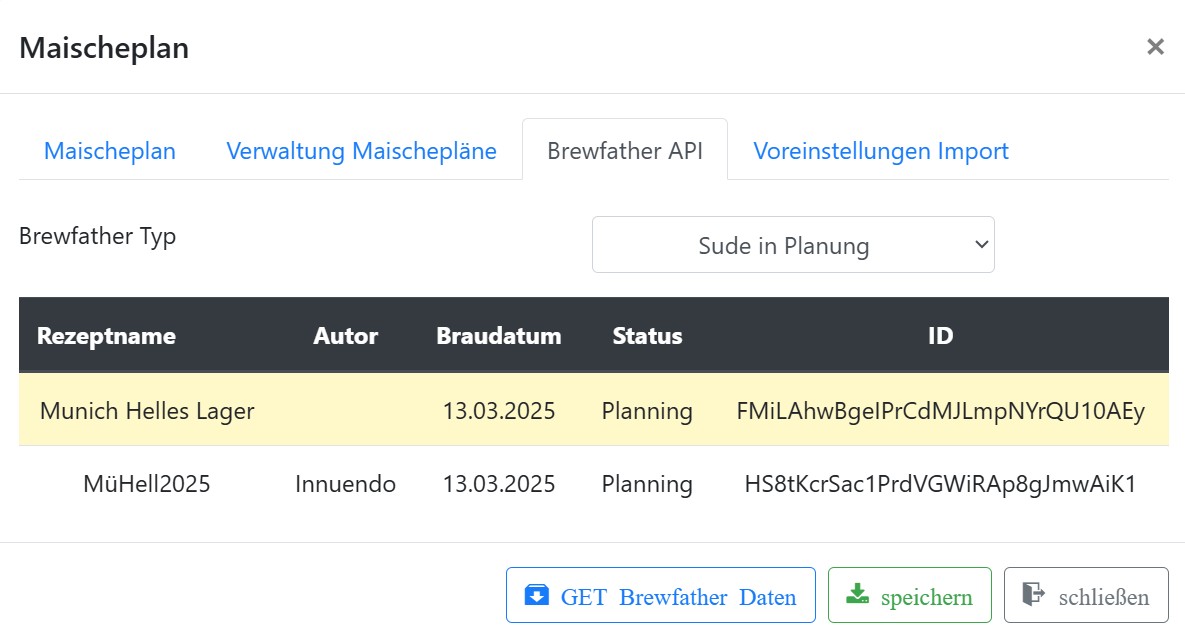
Task: Click the exit door icon beside schließen
Action: pos(1033,596)
